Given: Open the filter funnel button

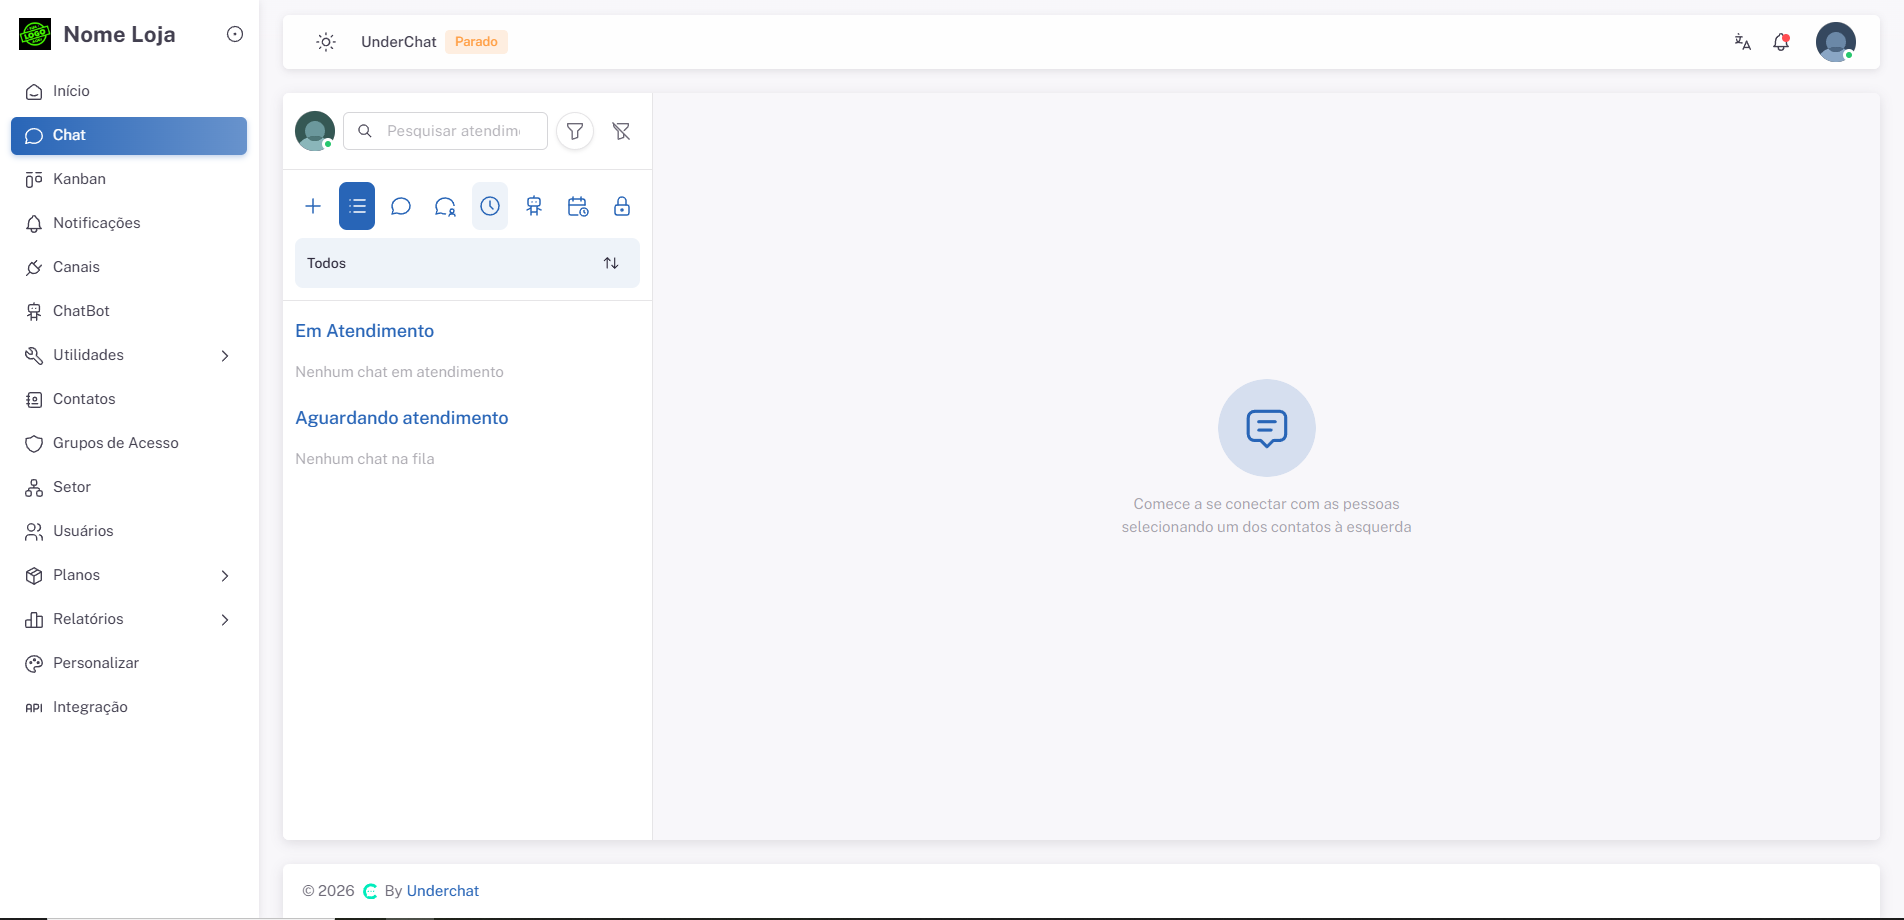Looking at the screenshot, I should [x=575, y=131].
